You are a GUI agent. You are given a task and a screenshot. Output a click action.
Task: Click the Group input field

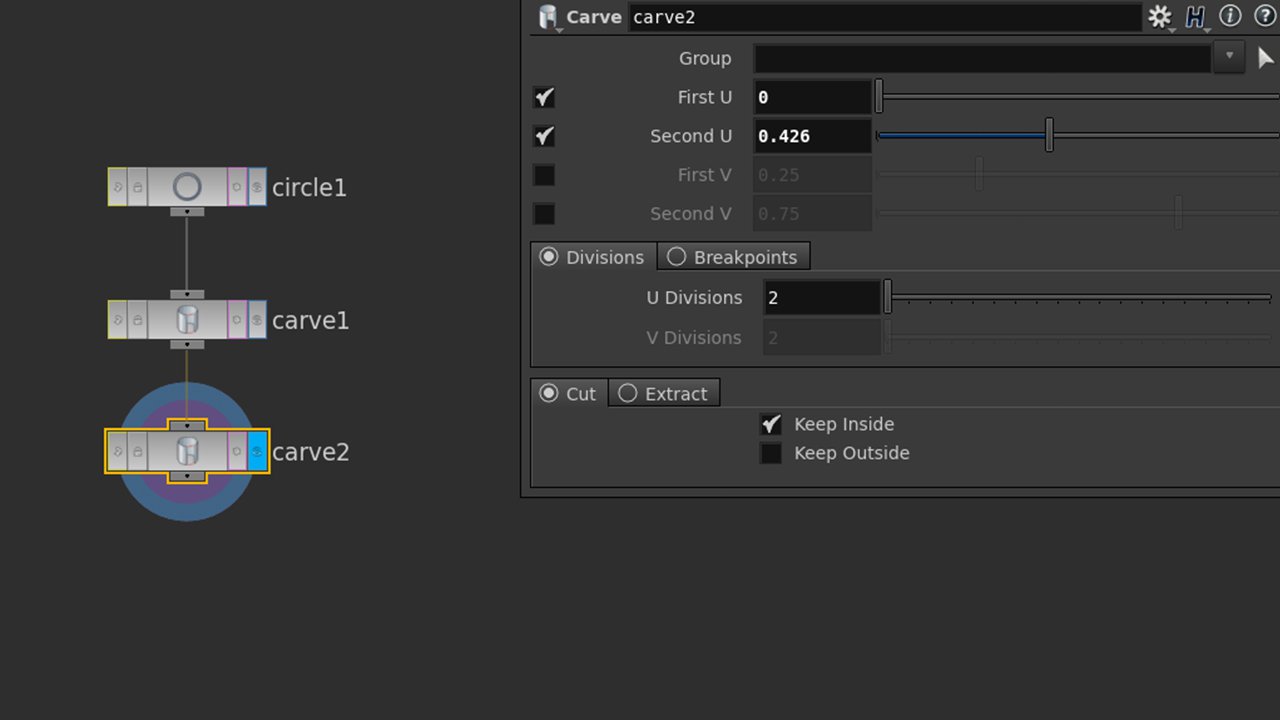(982, 58)
